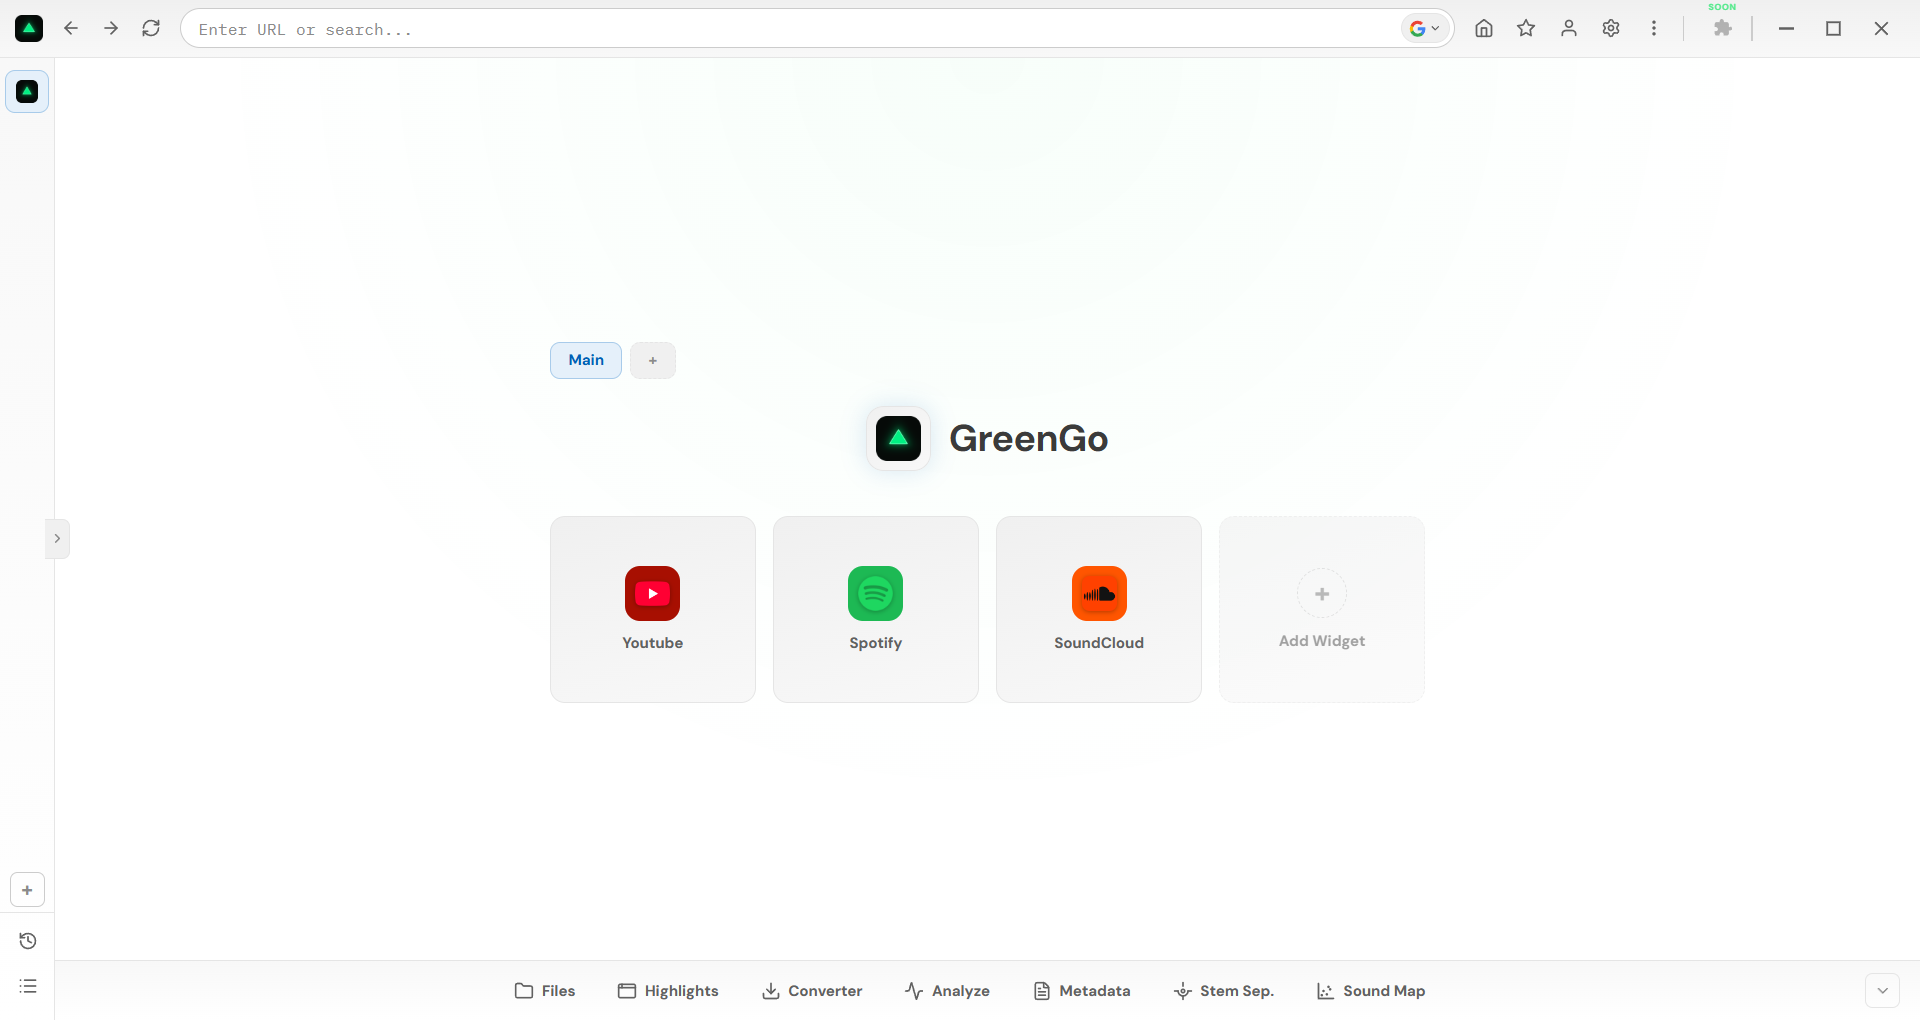The width and height of the screenshot is (1920, 1020).
Task: Click the GreenGo logo icon at center
Action: click(898, 438)
